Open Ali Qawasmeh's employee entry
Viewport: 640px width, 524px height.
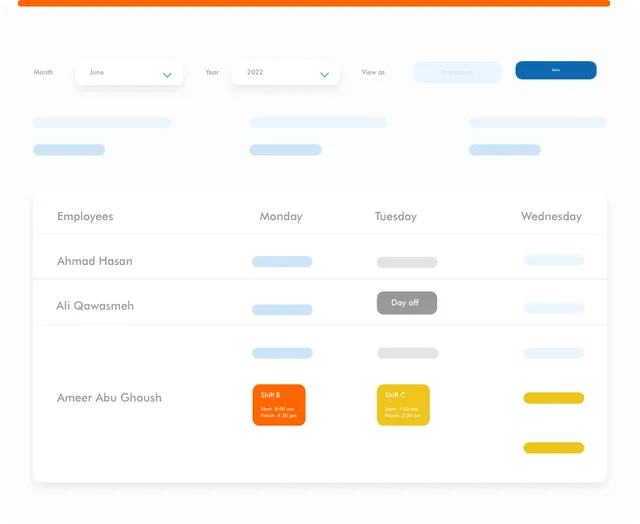[x=95, y=306]
